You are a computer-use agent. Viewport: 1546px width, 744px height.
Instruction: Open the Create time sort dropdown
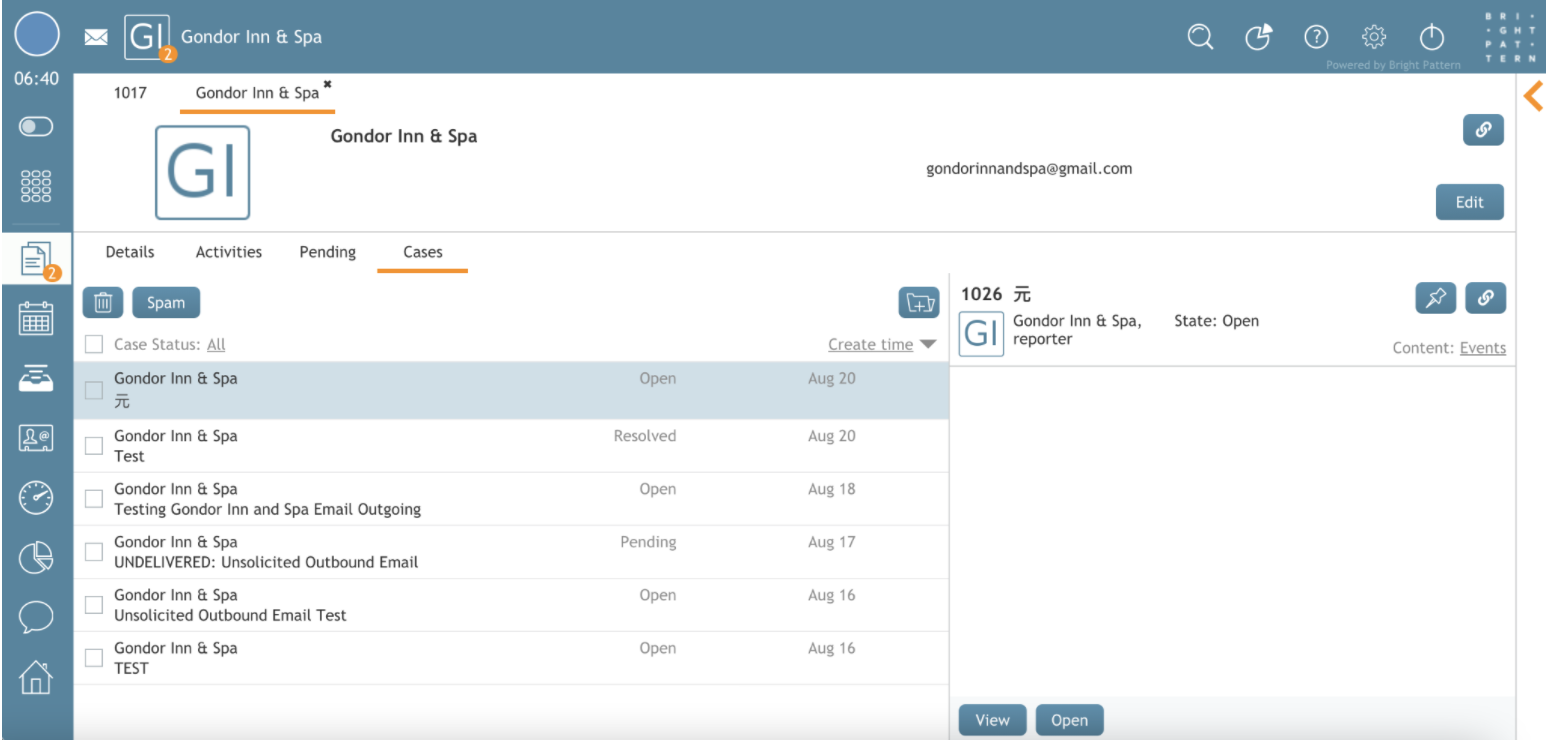point(870,344)
